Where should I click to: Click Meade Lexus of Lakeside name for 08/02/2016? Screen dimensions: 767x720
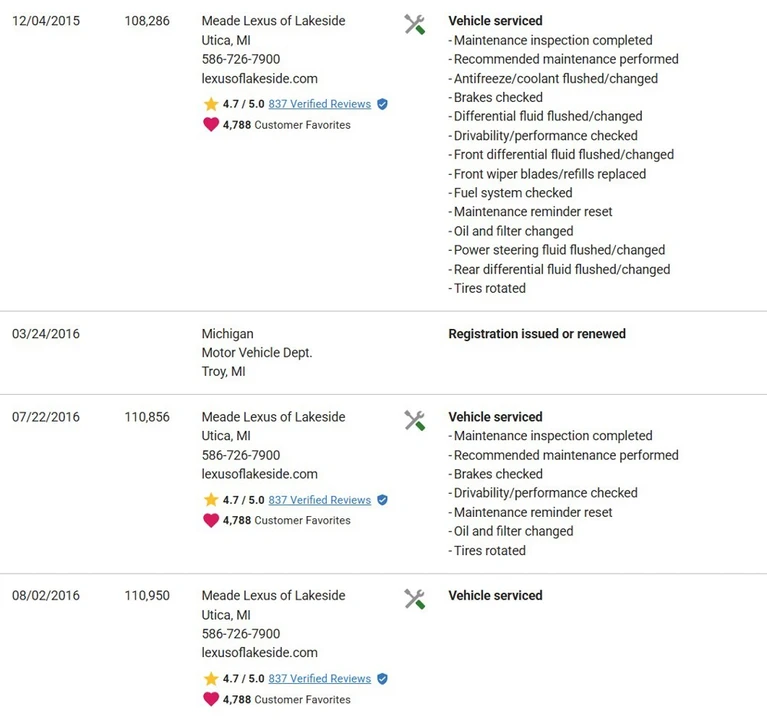[273, 595]
